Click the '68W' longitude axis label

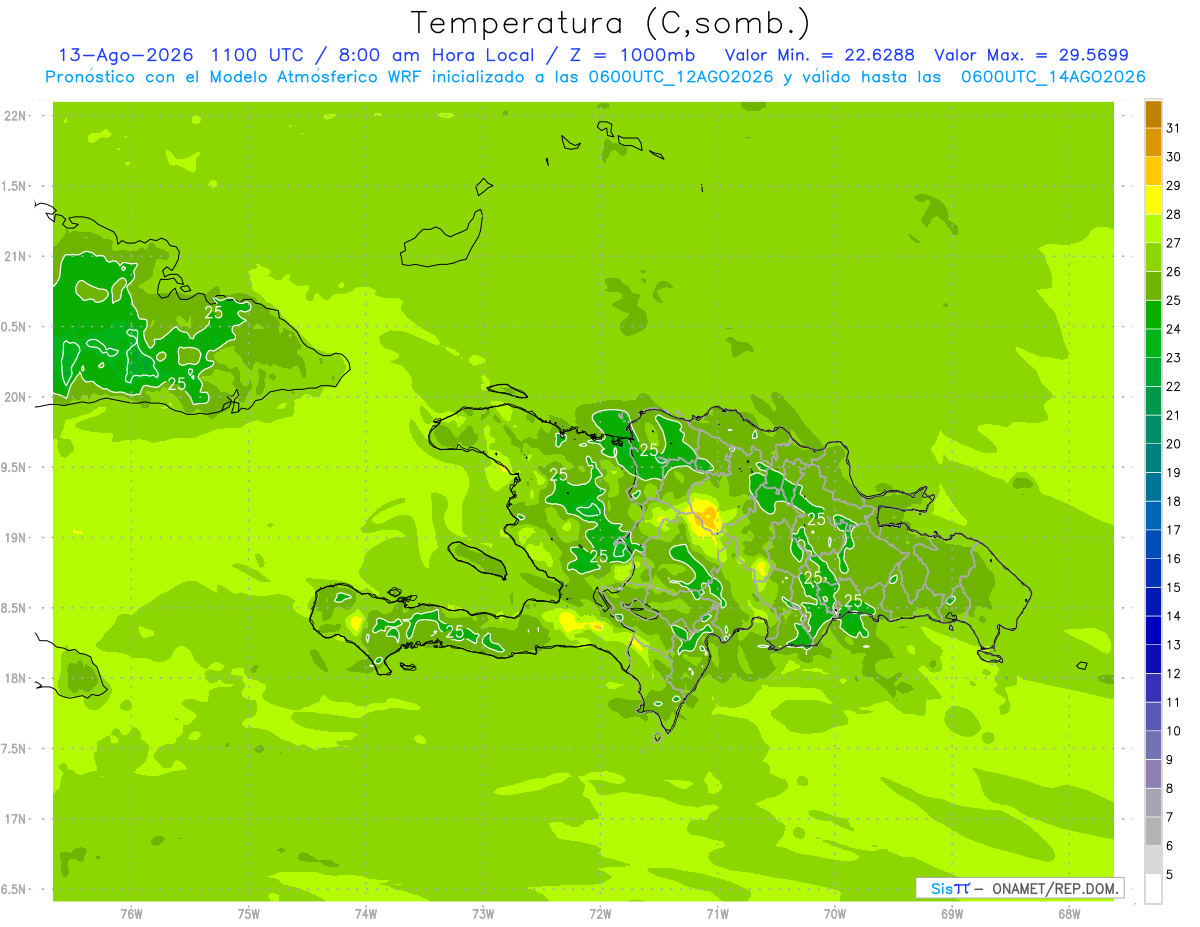(1069, 914)
